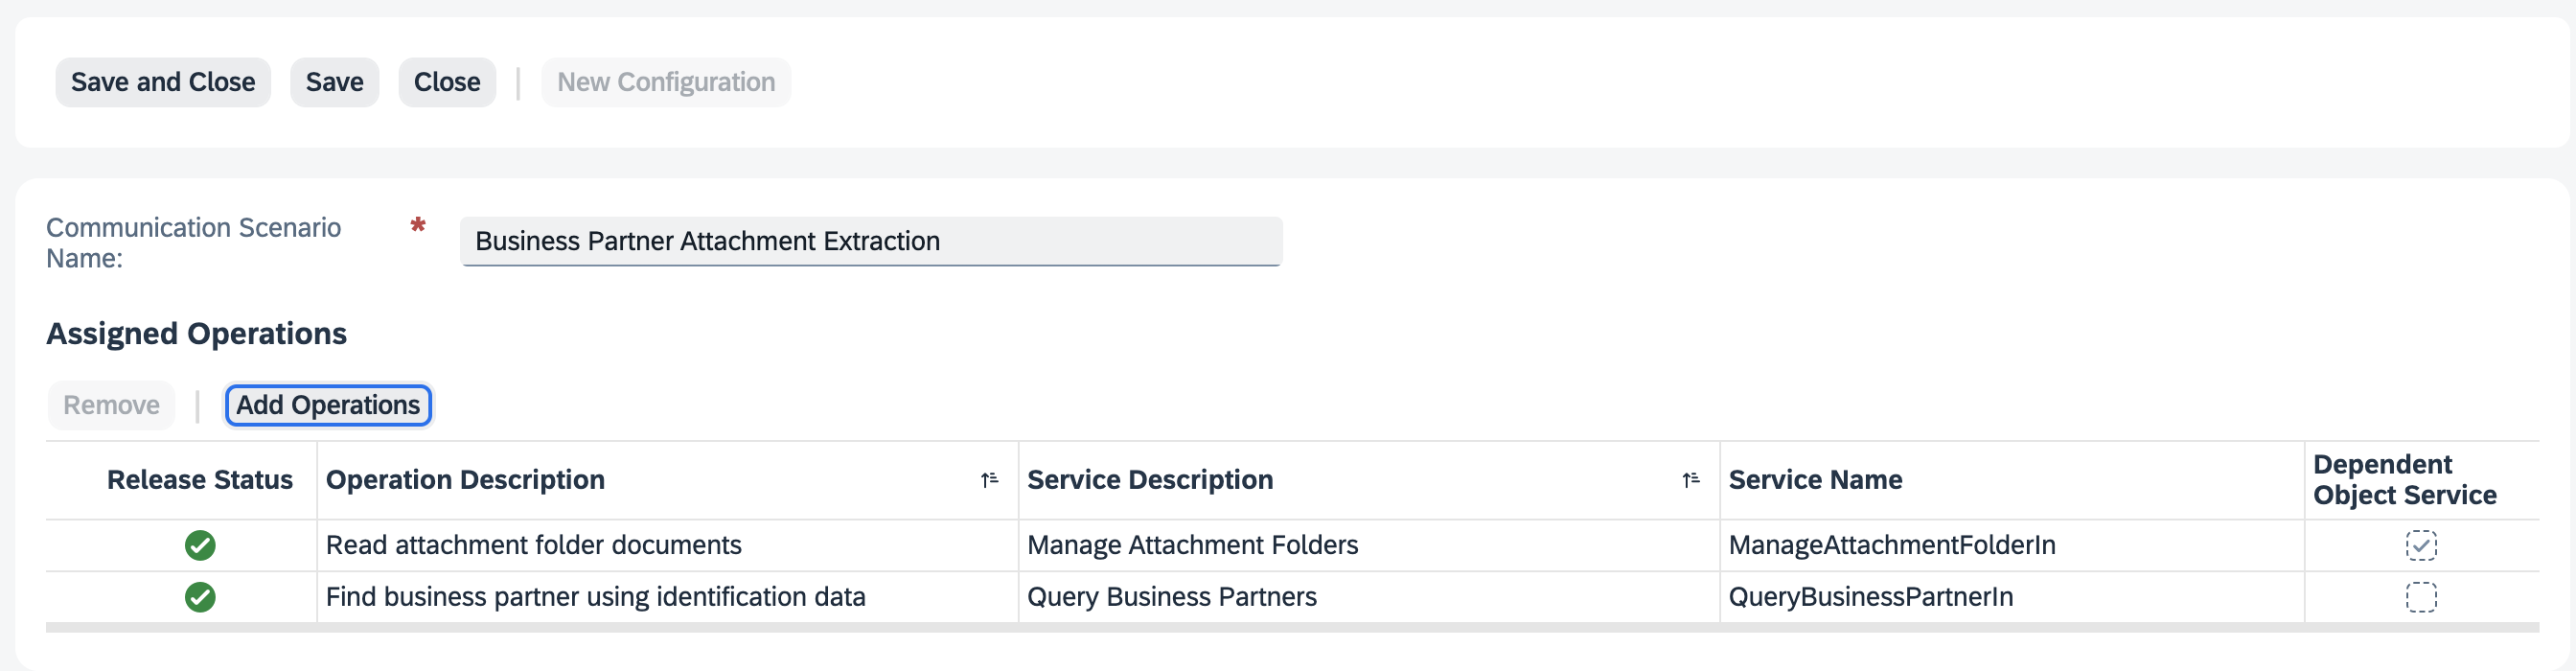Uncheck Dependent Object Service for ManageAttachmentFolderIn

(2422, 545)
